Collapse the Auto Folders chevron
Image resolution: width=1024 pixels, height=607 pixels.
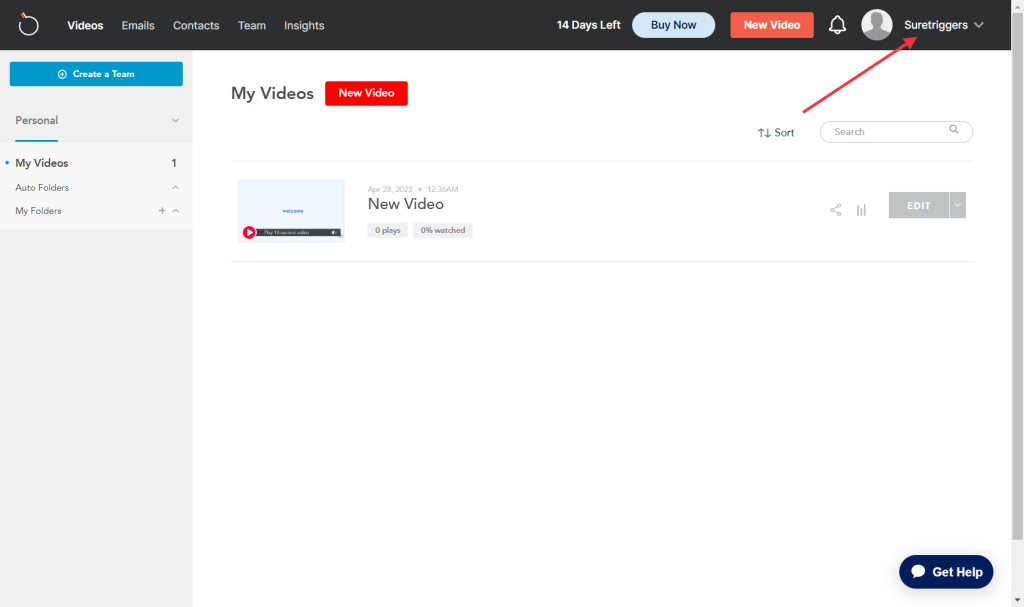[175, 188]
